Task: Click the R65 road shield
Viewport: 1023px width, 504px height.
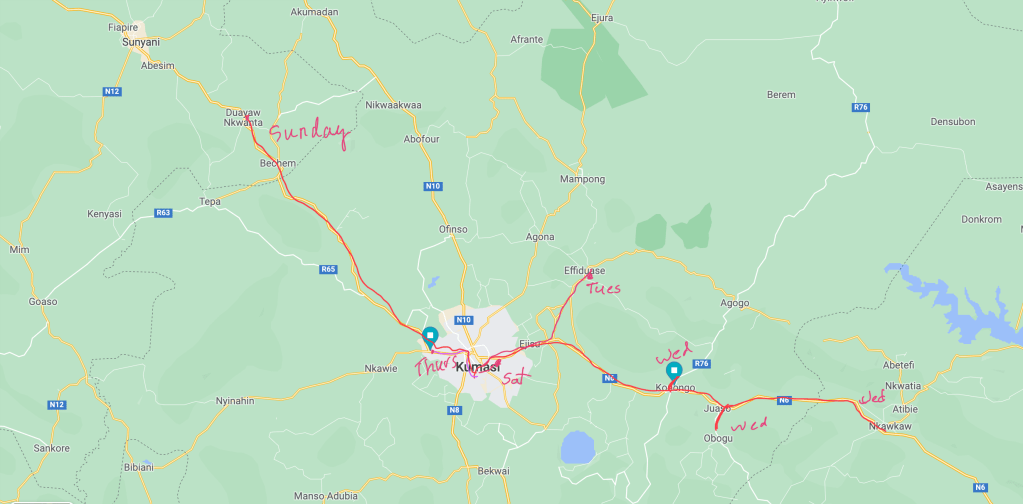Action: pyautogui.click(x=328, y=269)
